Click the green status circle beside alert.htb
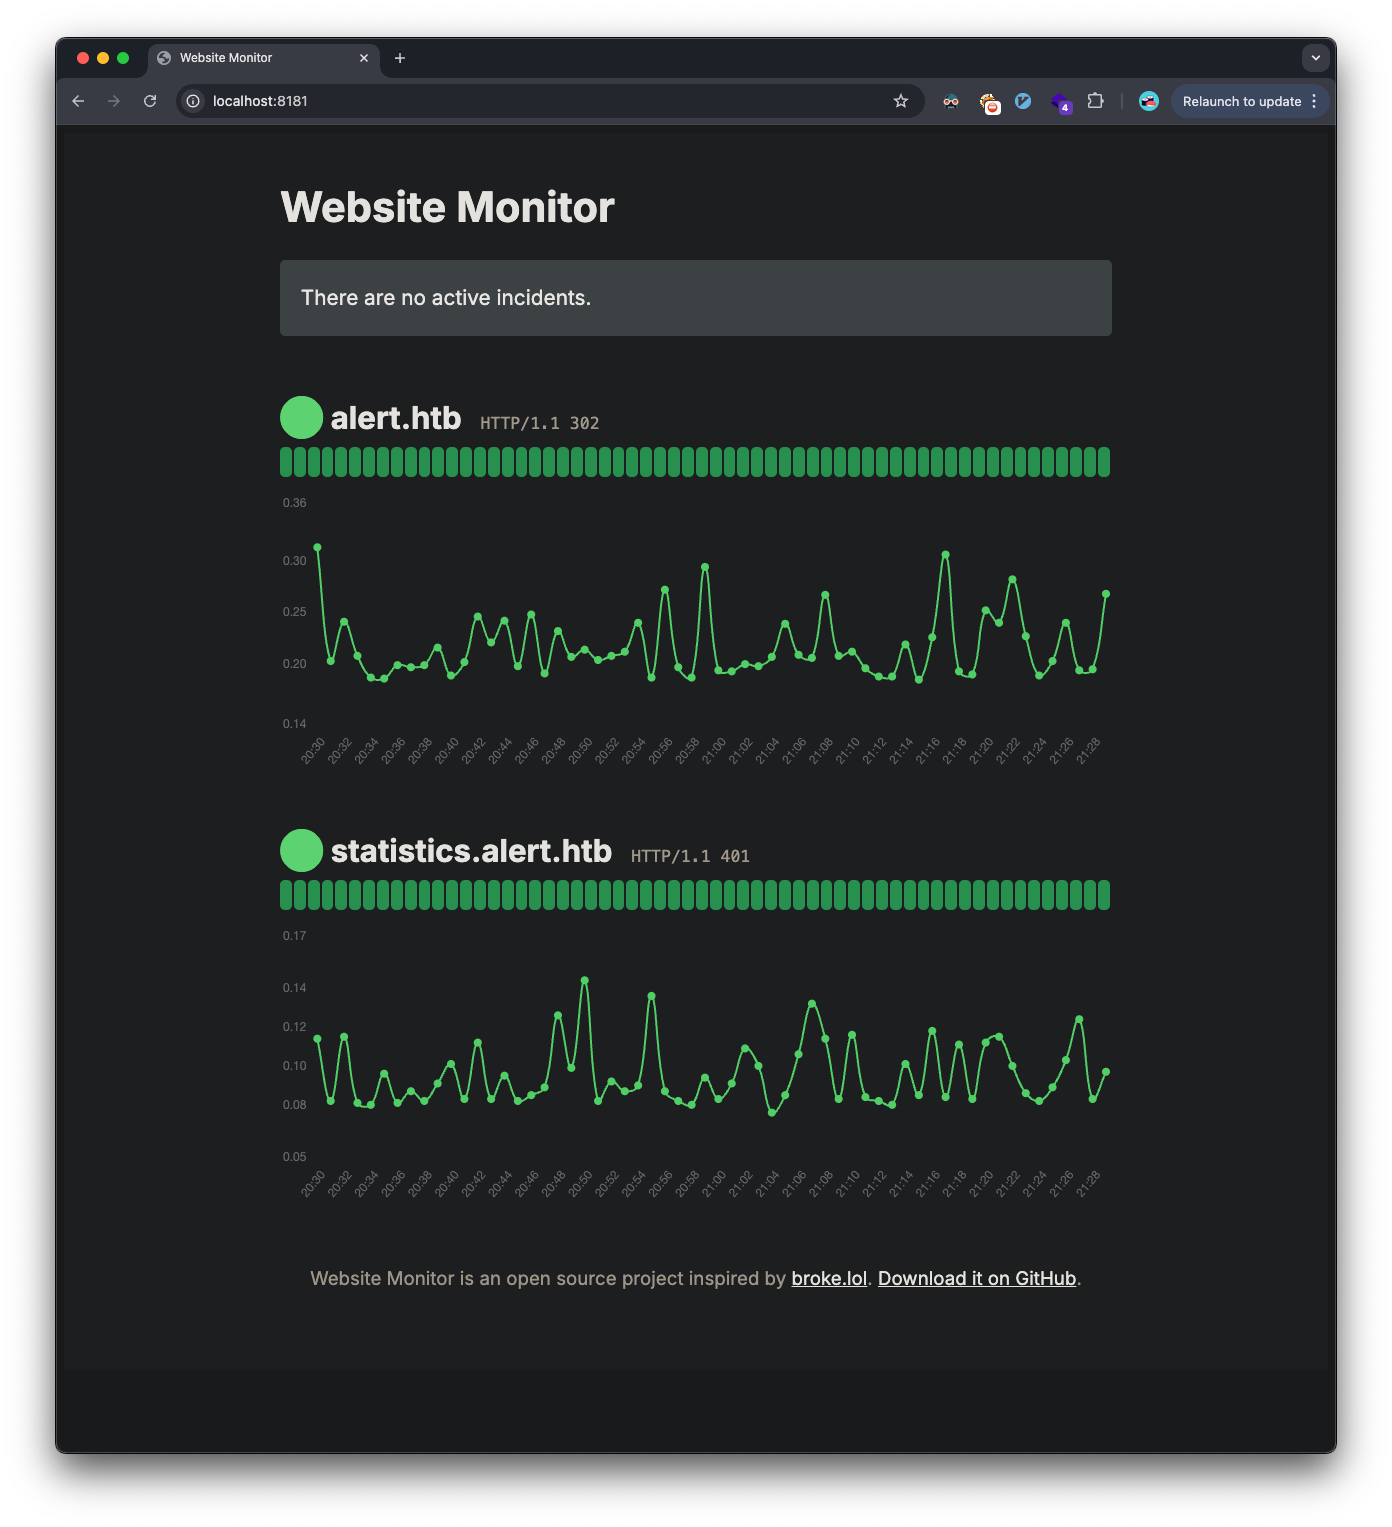This screenshot has height=1527, width=1392. (301, 417)
